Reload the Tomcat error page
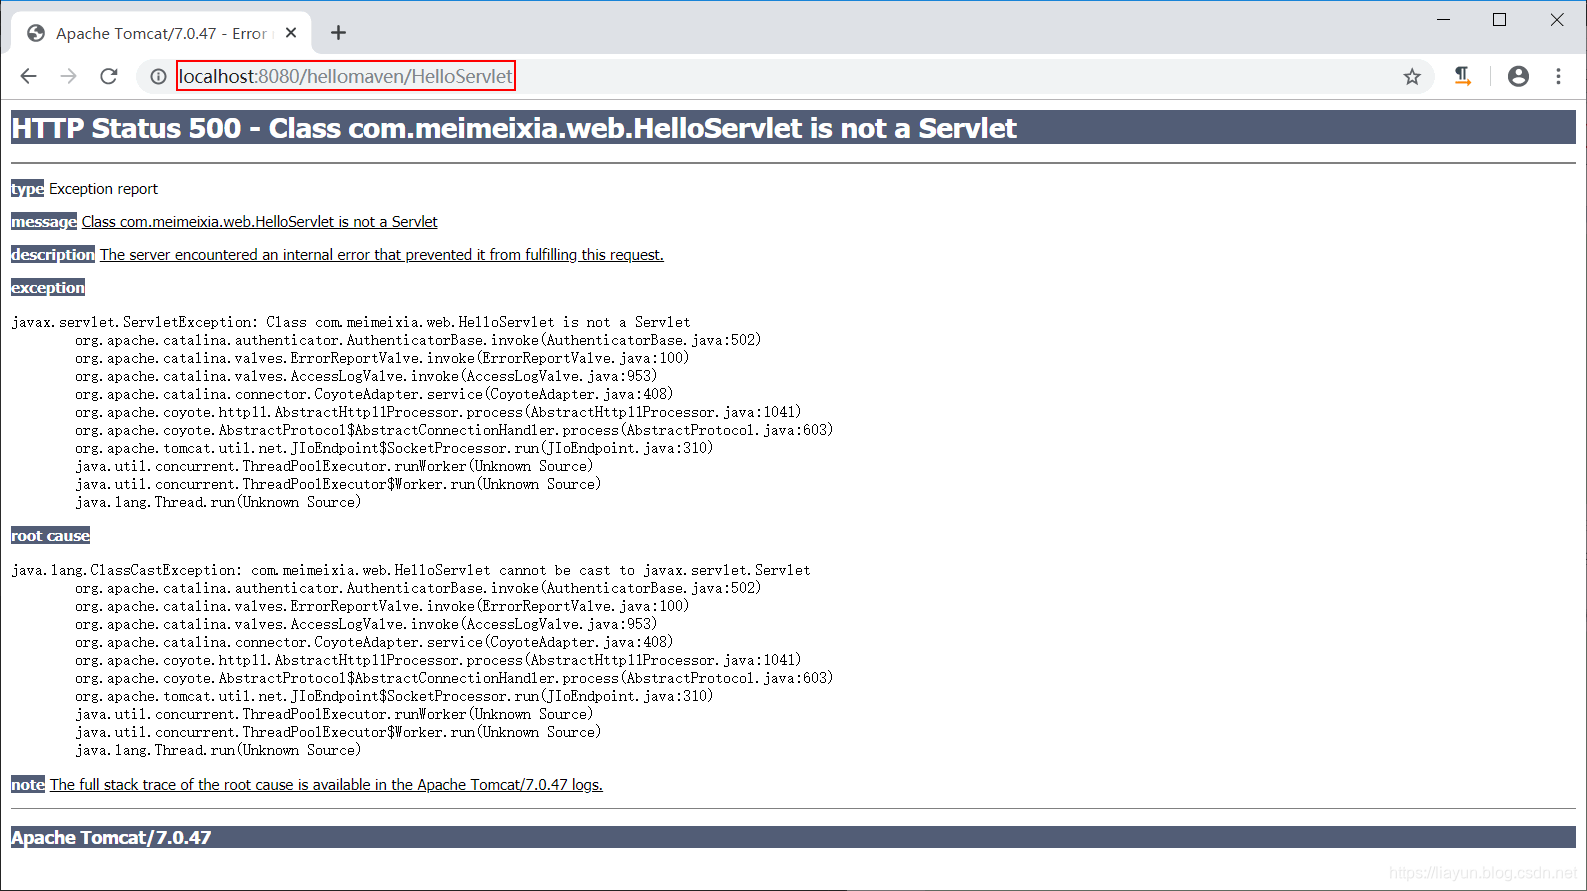Image resolution: width=1587 pixels, height=891 pixels. pos(109,76)
